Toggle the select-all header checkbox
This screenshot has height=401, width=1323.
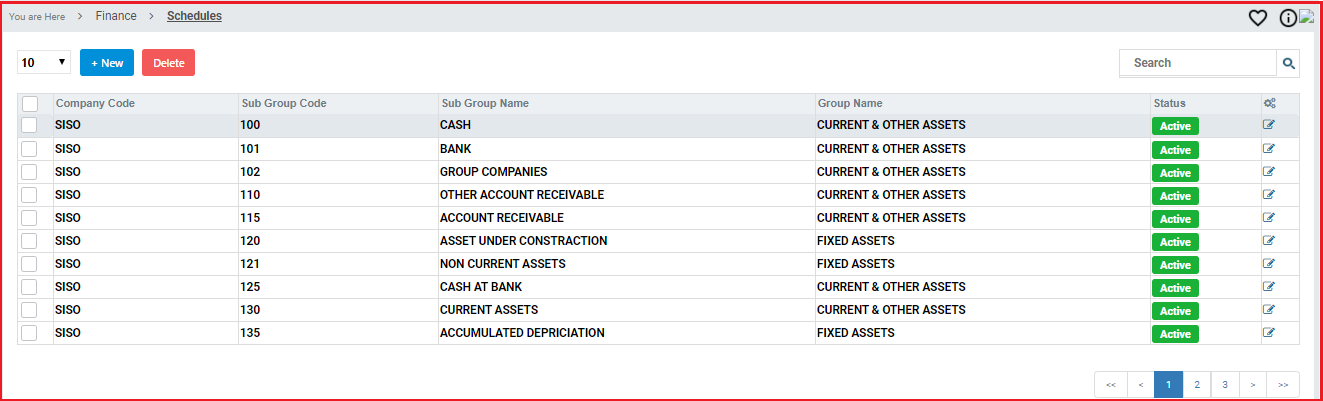(x=30, y=104)
